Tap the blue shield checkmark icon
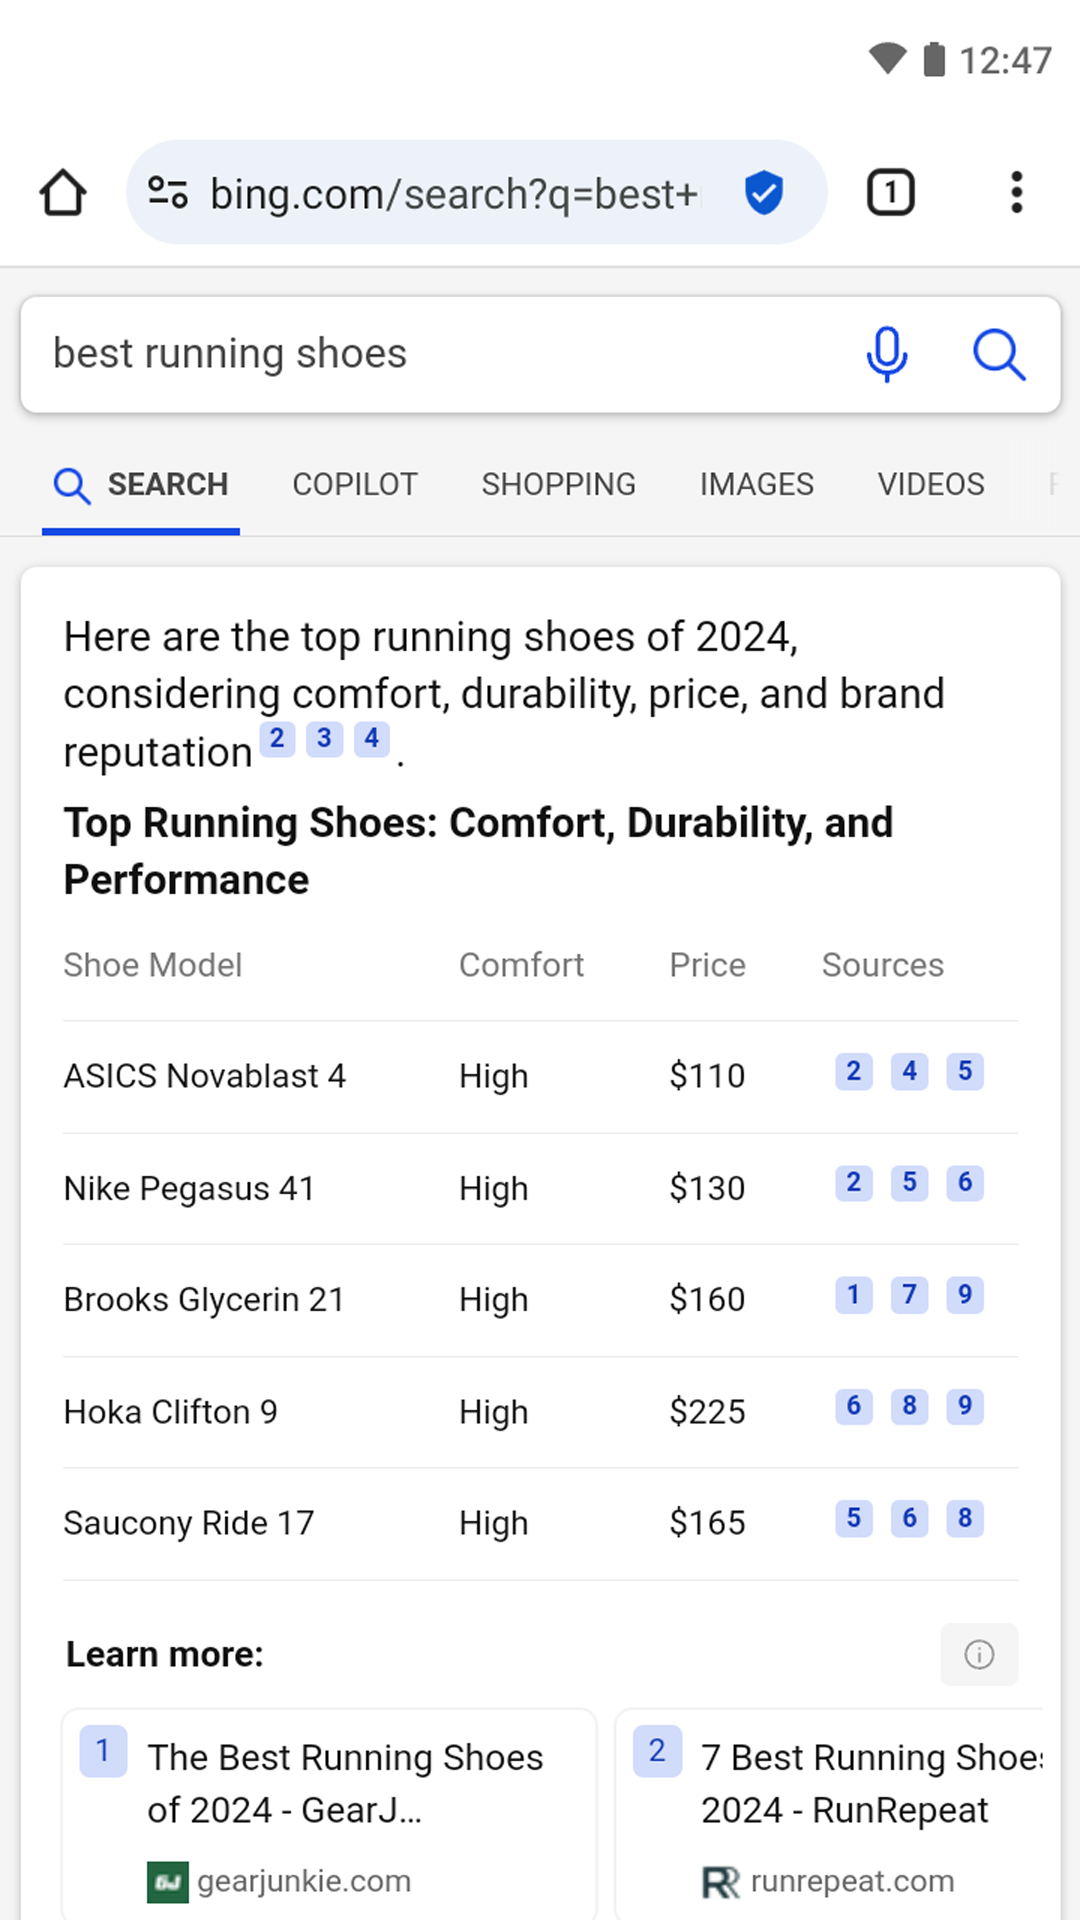Screen dimensions: 1080x1920 tap(764, 192)
